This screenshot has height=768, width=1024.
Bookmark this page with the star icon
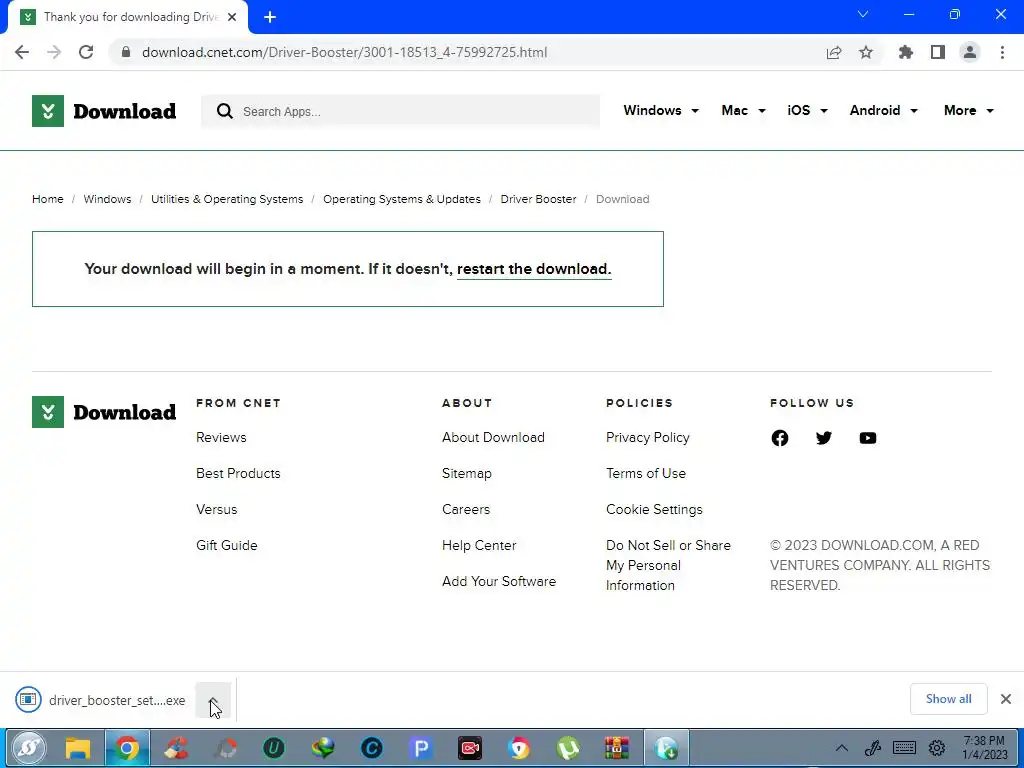866,52
